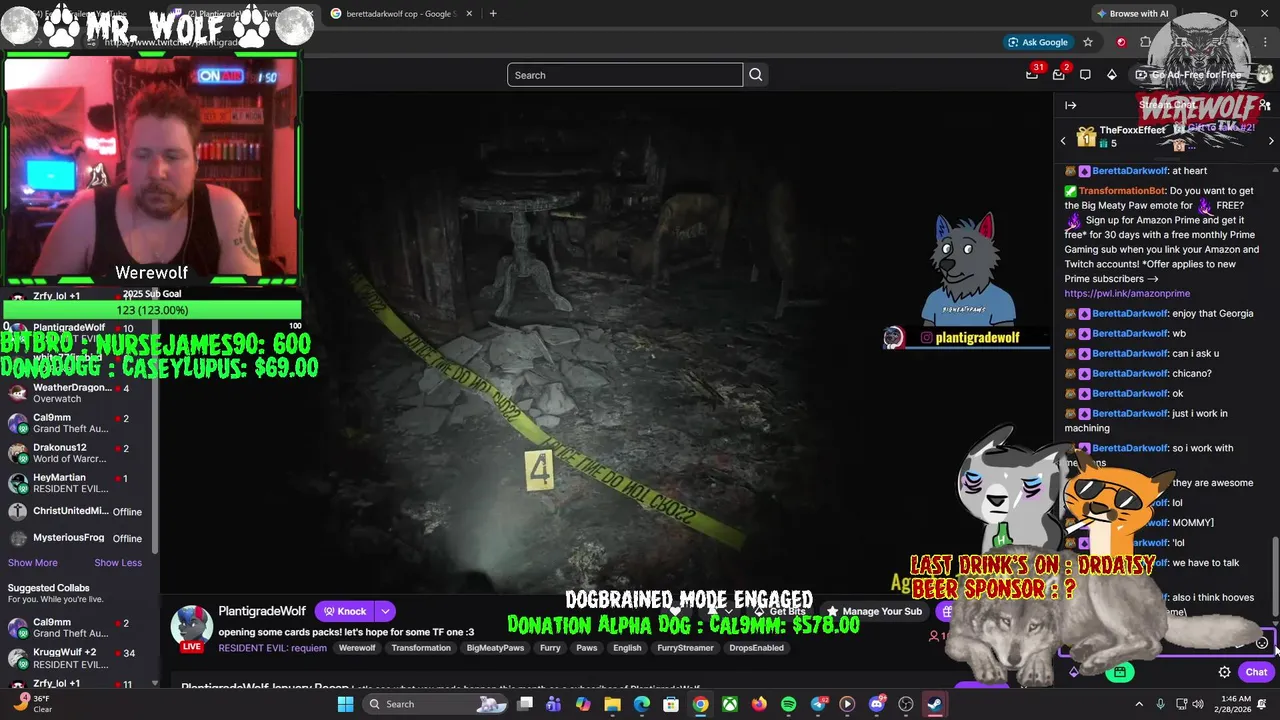1280x720 pixels.
Task: Show hidden system tray icons
Action: 1138,704
